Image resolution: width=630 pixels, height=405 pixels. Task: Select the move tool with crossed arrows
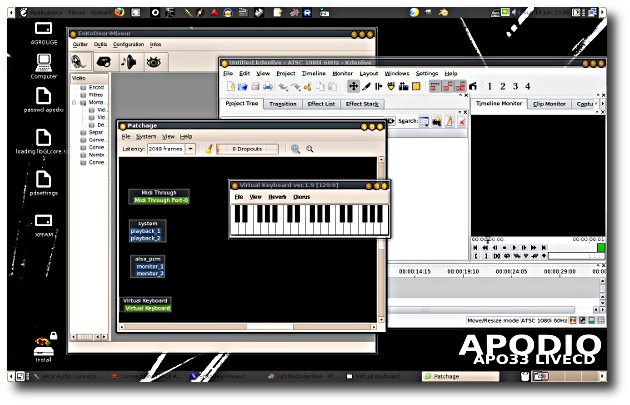pyautogui.click(x=353, y=86)
